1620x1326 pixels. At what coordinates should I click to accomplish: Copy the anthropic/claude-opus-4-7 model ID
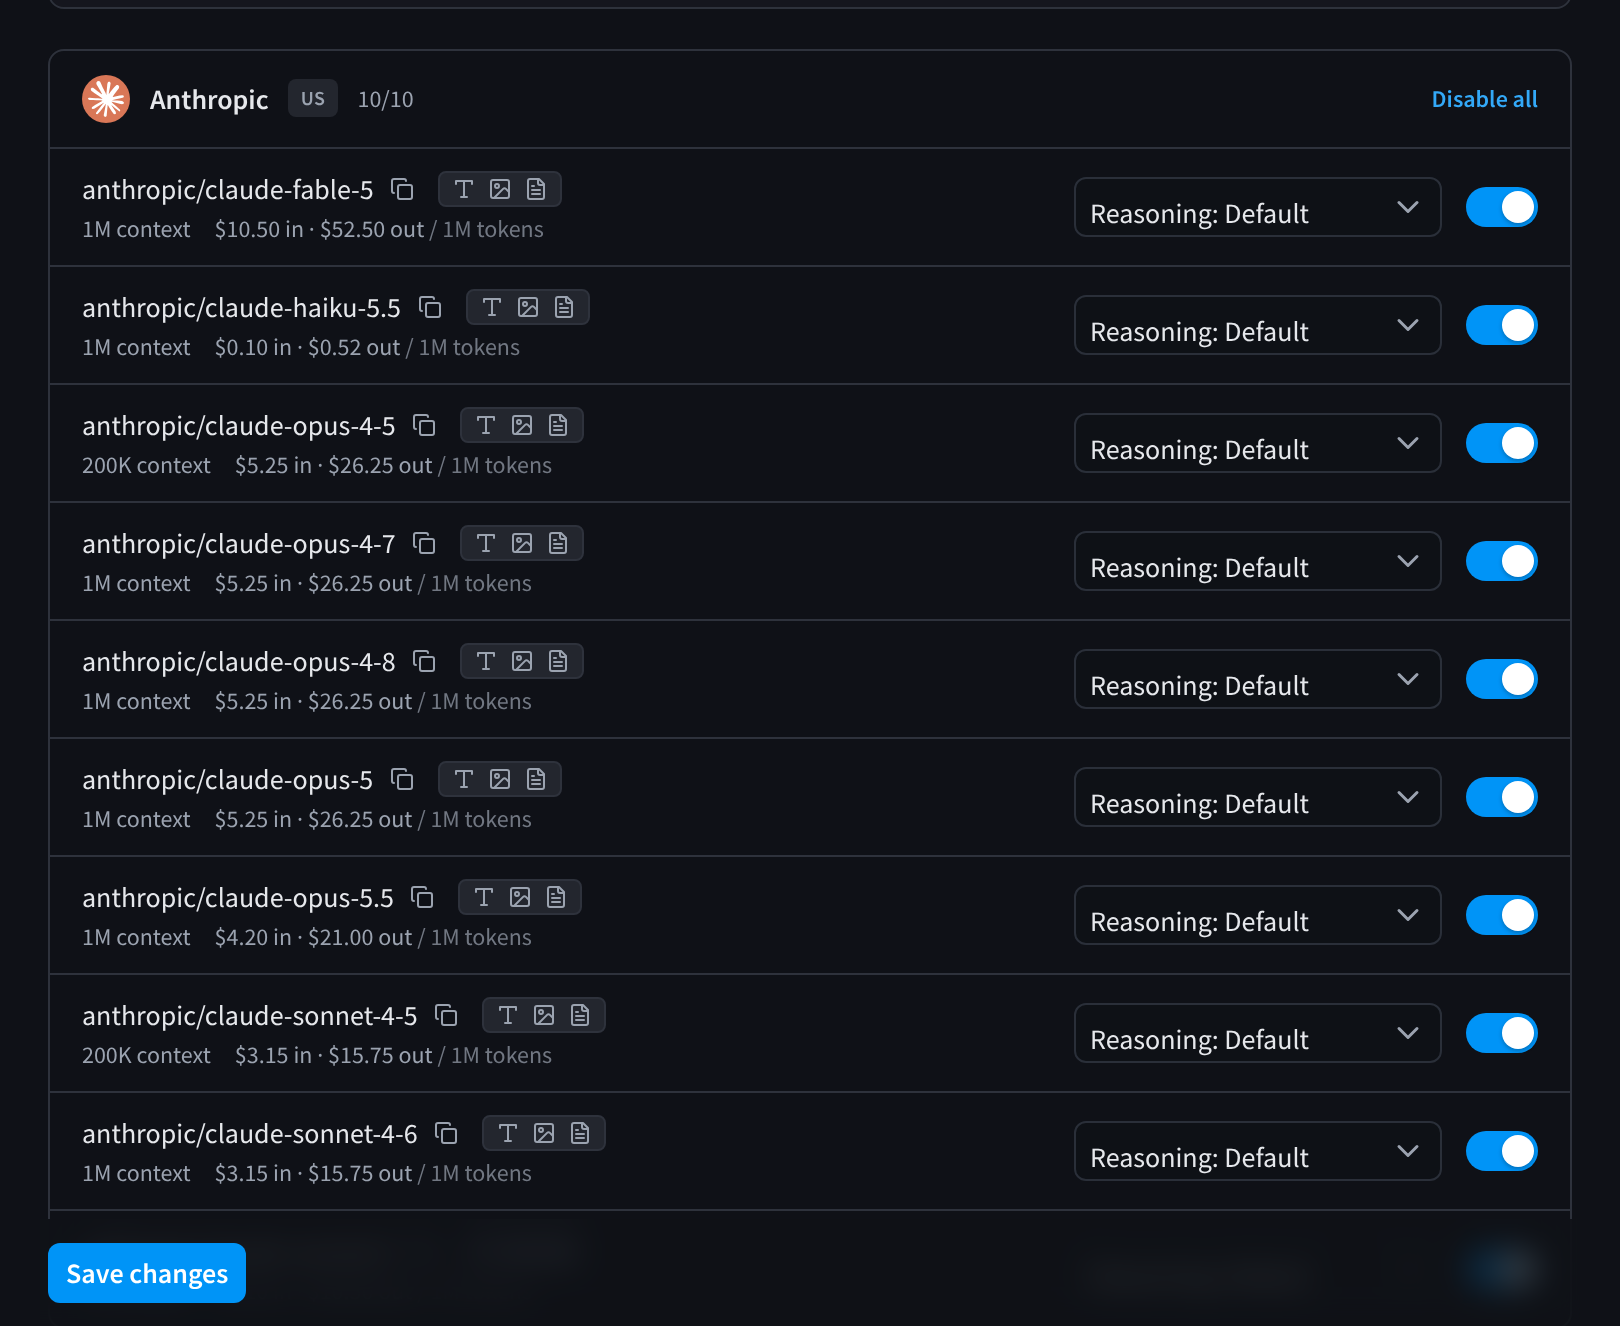click(424, 543)
